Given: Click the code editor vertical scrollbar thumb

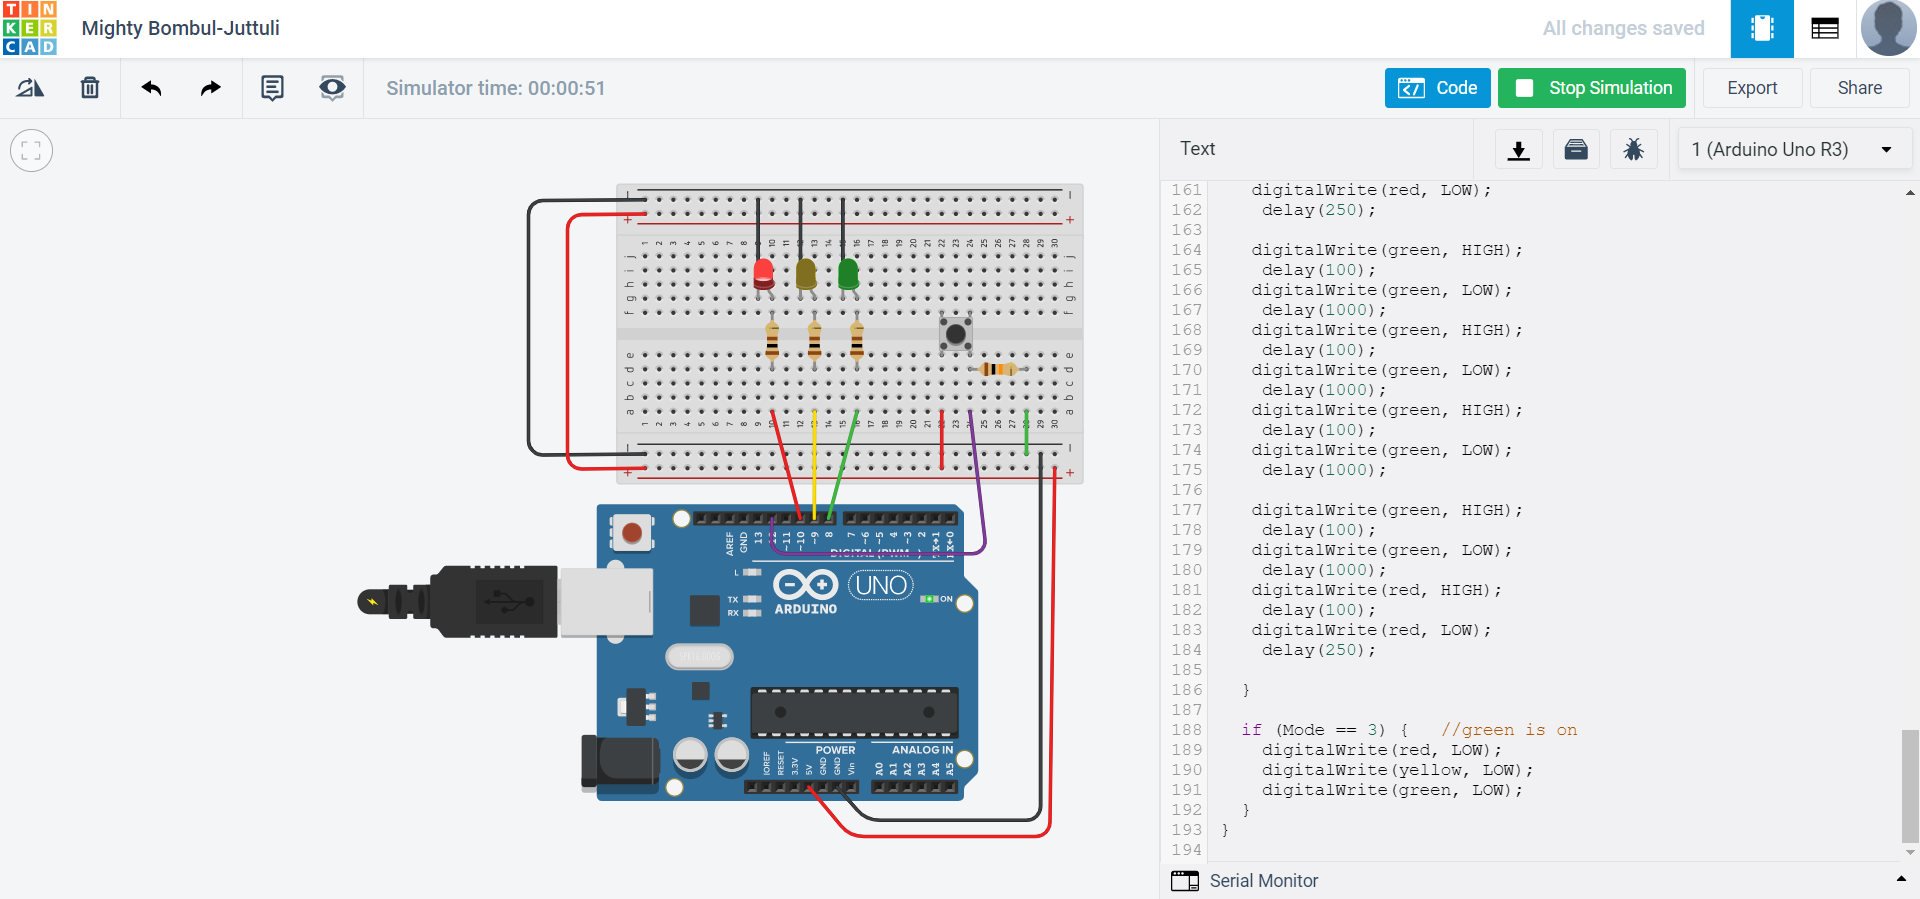Looking at the screenshot, I should [x=1910, y=787].
